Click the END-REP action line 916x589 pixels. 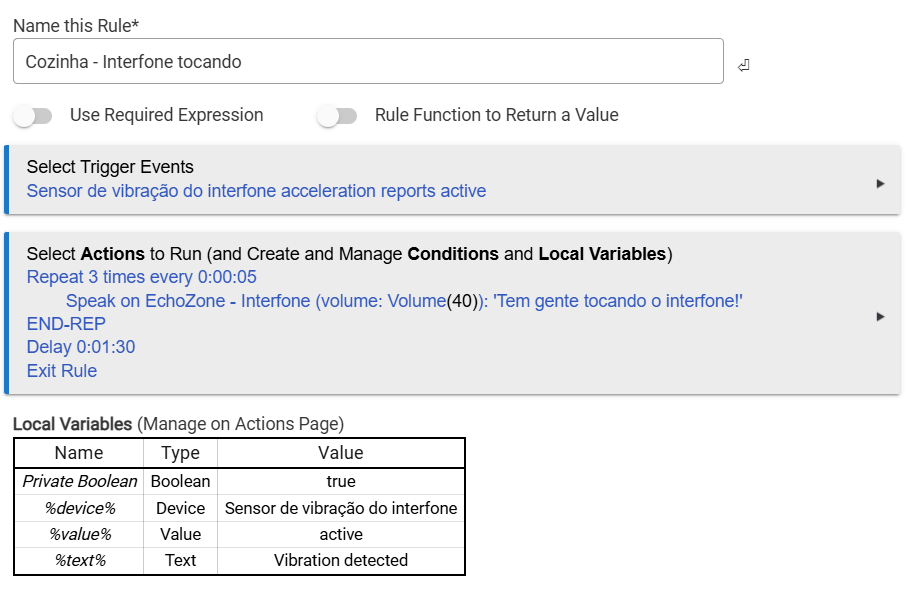click(66, 324)
